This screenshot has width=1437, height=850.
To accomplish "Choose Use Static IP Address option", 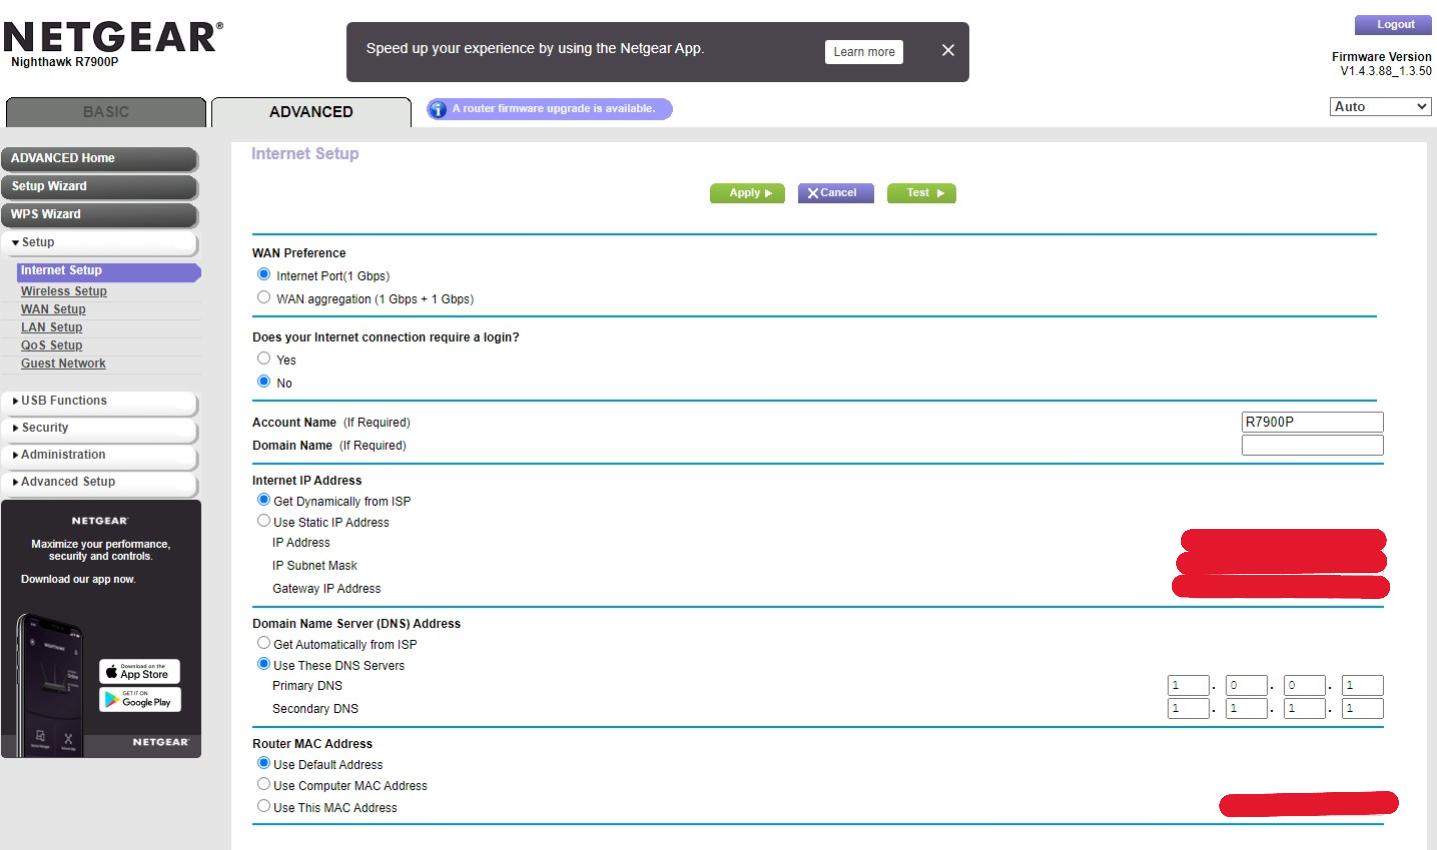I will coord(264,521).
